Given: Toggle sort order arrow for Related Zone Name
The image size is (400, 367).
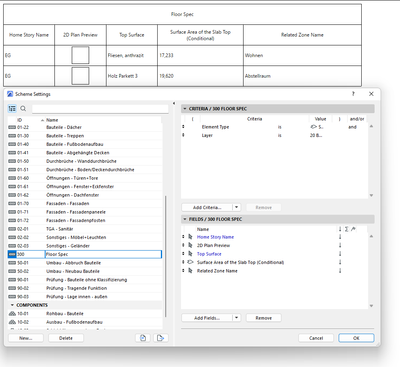Looking at the screenshot, I should click(x=340, y=271).
